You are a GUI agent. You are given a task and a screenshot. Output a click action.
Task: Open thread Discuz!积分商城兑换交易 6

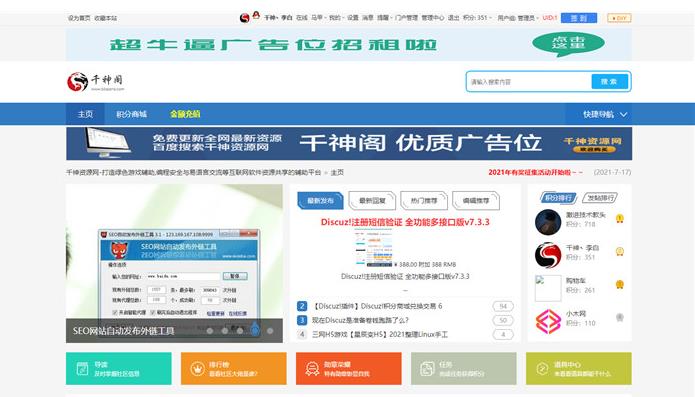377,306
